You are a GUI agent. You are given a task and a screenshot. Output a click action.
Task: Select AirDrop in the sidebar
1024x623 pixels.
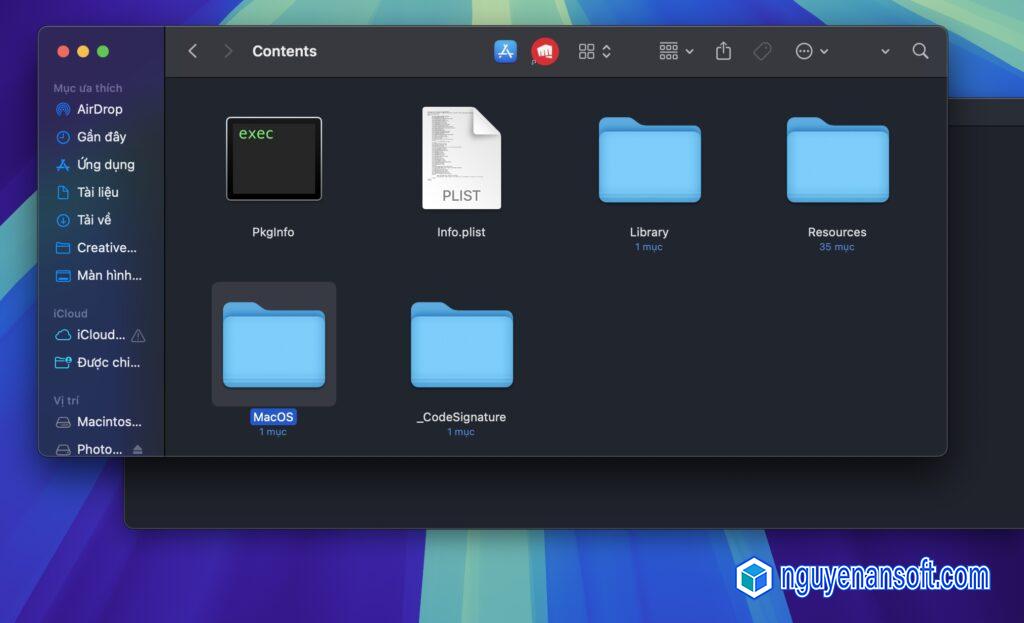point(99,109)
